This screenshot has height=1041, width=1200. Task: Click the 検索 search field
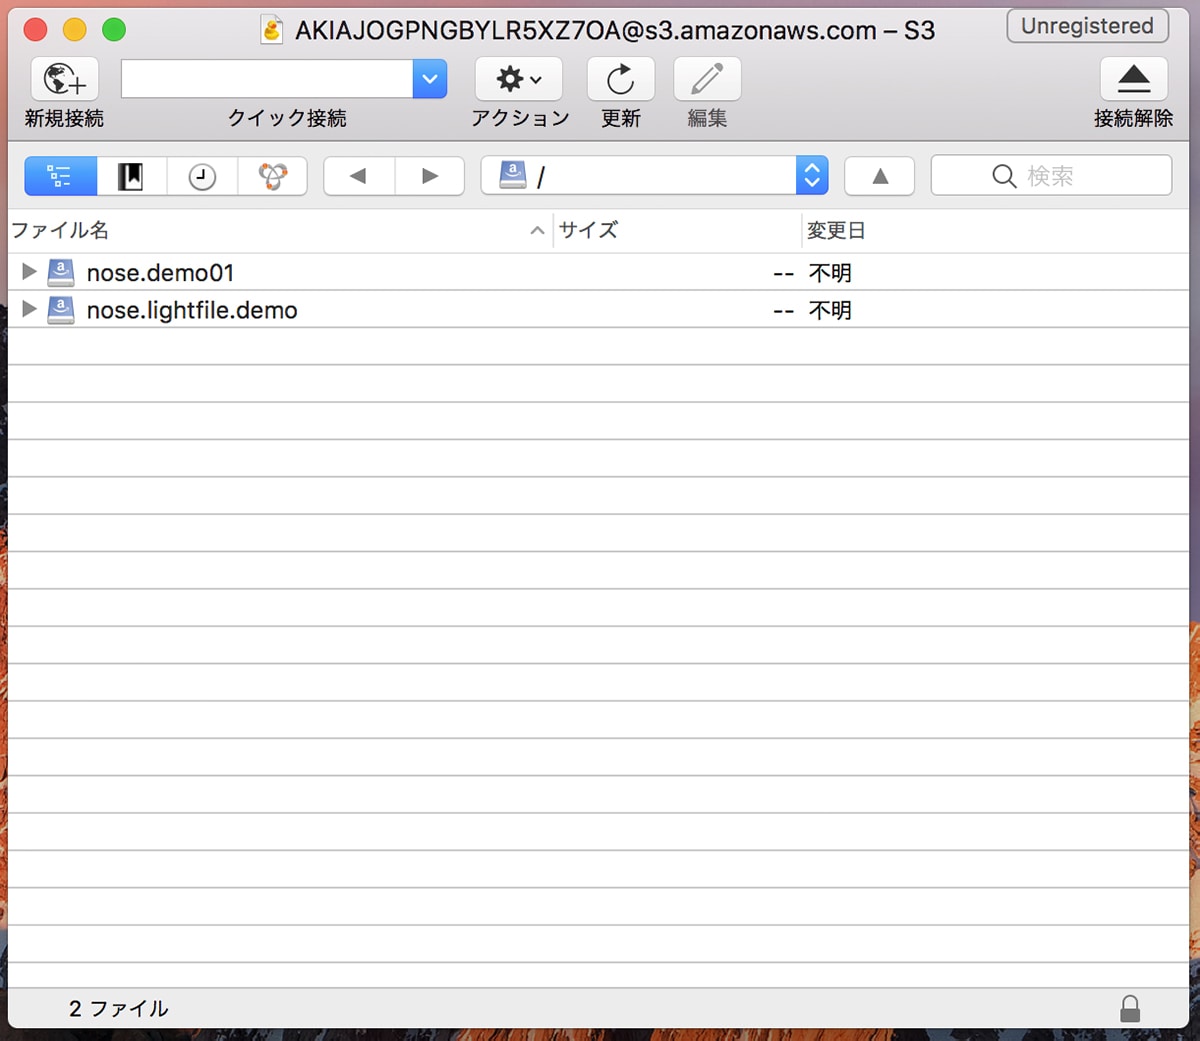pyautogui.click(x=1051, y=176)
